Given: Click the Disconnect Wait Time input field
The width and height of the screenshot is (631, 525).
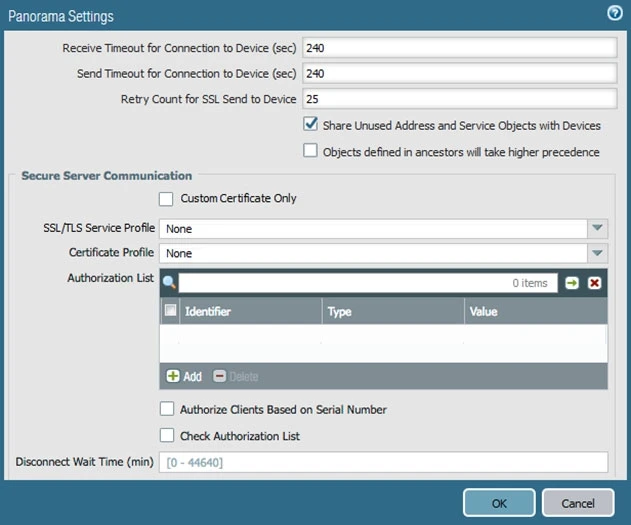Looking at the screenshot, I should click(x=383, y=462).
